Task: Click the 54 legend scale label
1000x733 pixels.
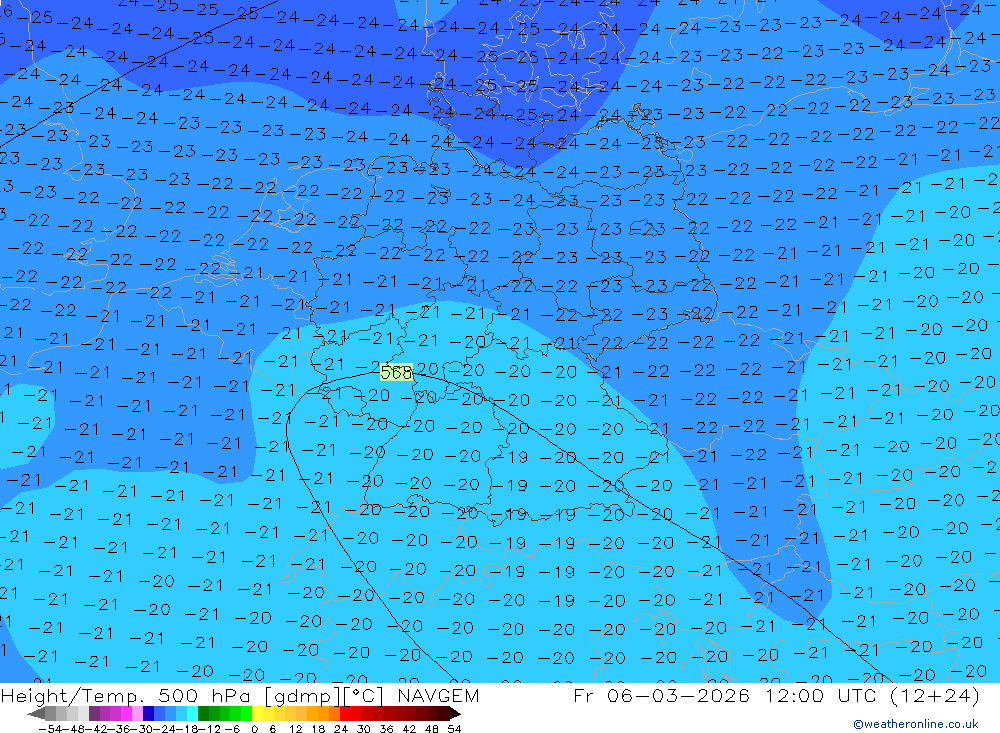Action: (x=454, y=729)
